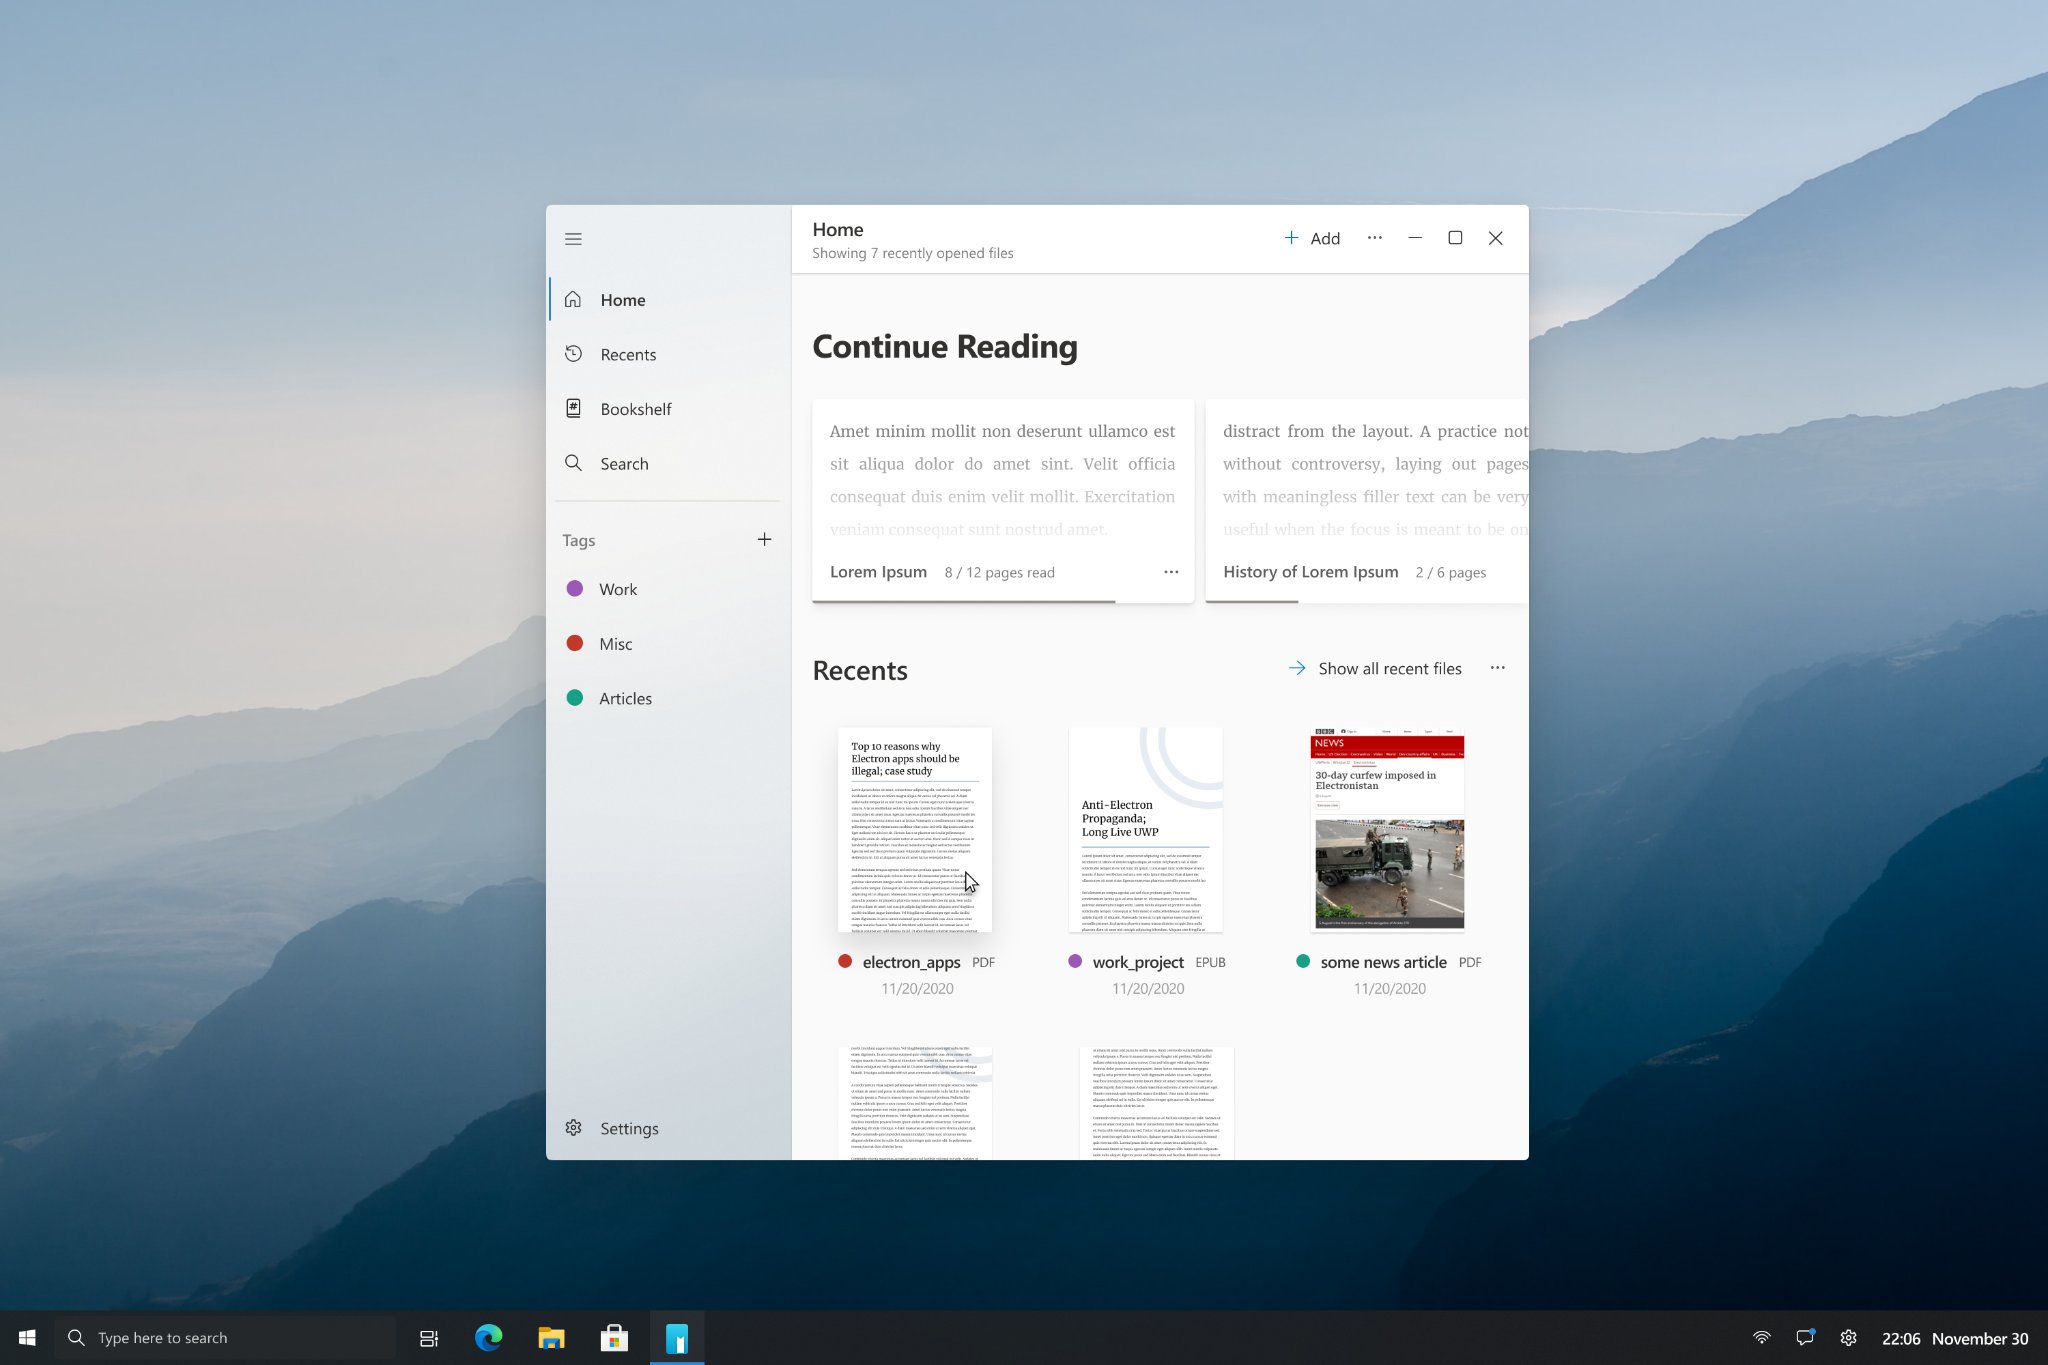Open the title bar more options menu
Image resolution: width=2048 pixels, height=1365 pixels.
click(x=1374, y=238)
